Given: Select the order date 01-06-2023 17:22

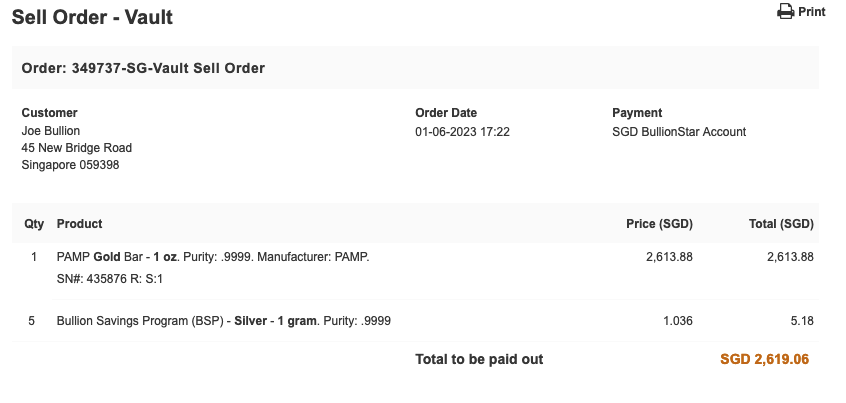Looking at the screenshot, I should point(462,132).
